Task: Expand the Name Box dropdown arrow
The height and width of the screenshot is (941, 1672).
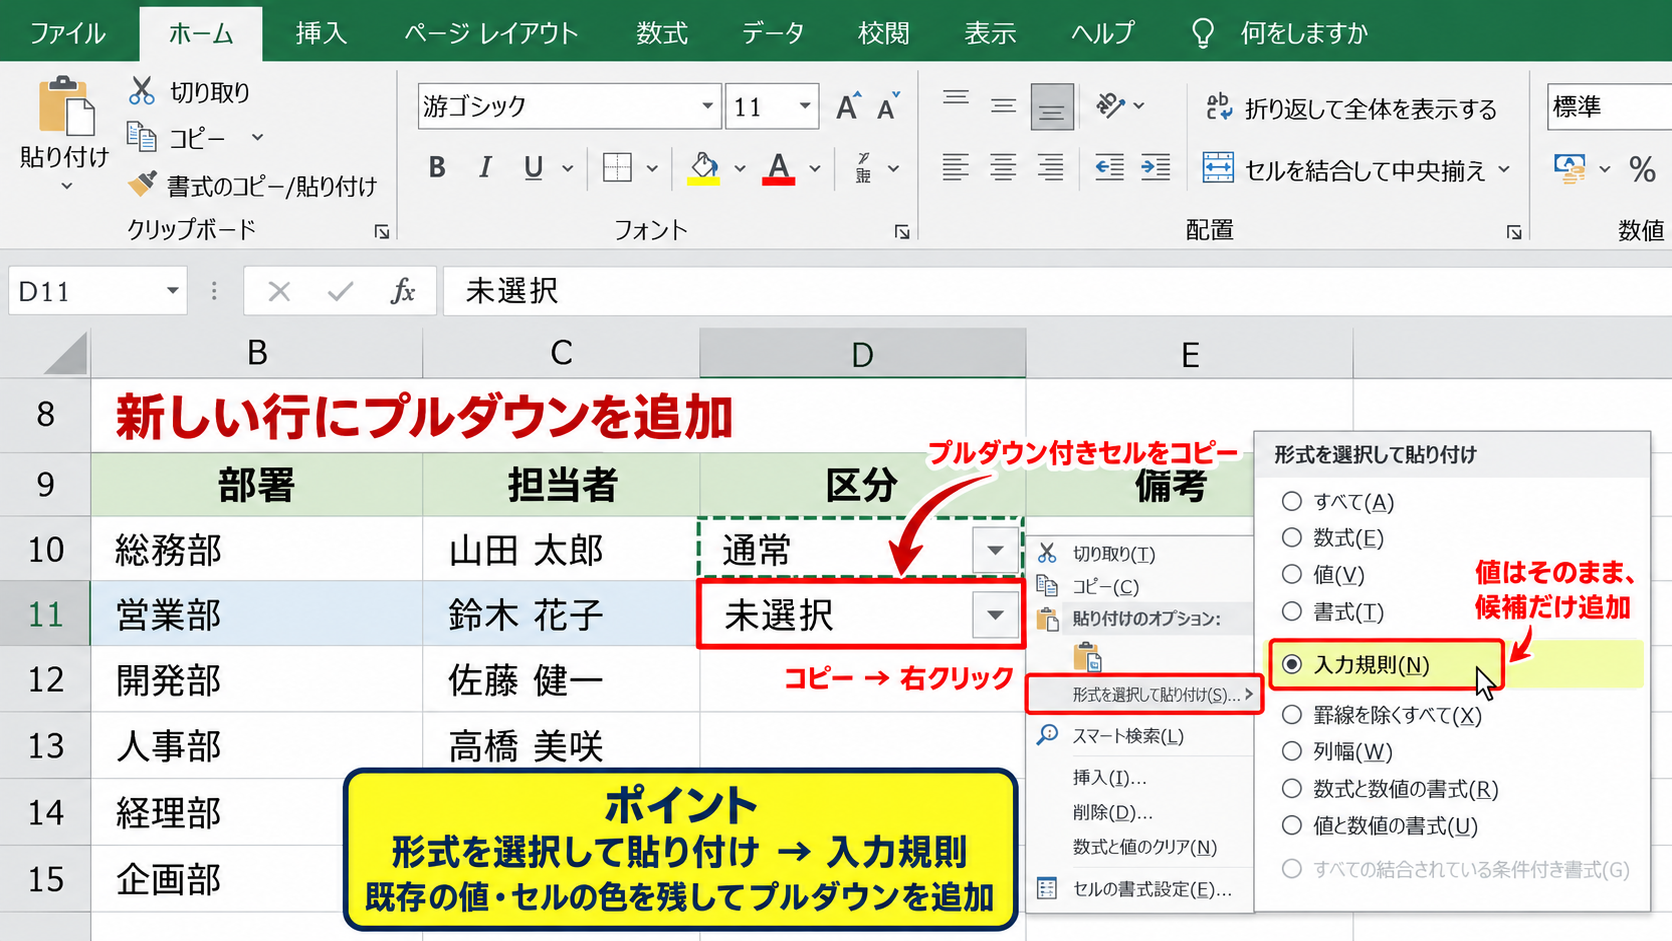Action: (x=172, y=291)
